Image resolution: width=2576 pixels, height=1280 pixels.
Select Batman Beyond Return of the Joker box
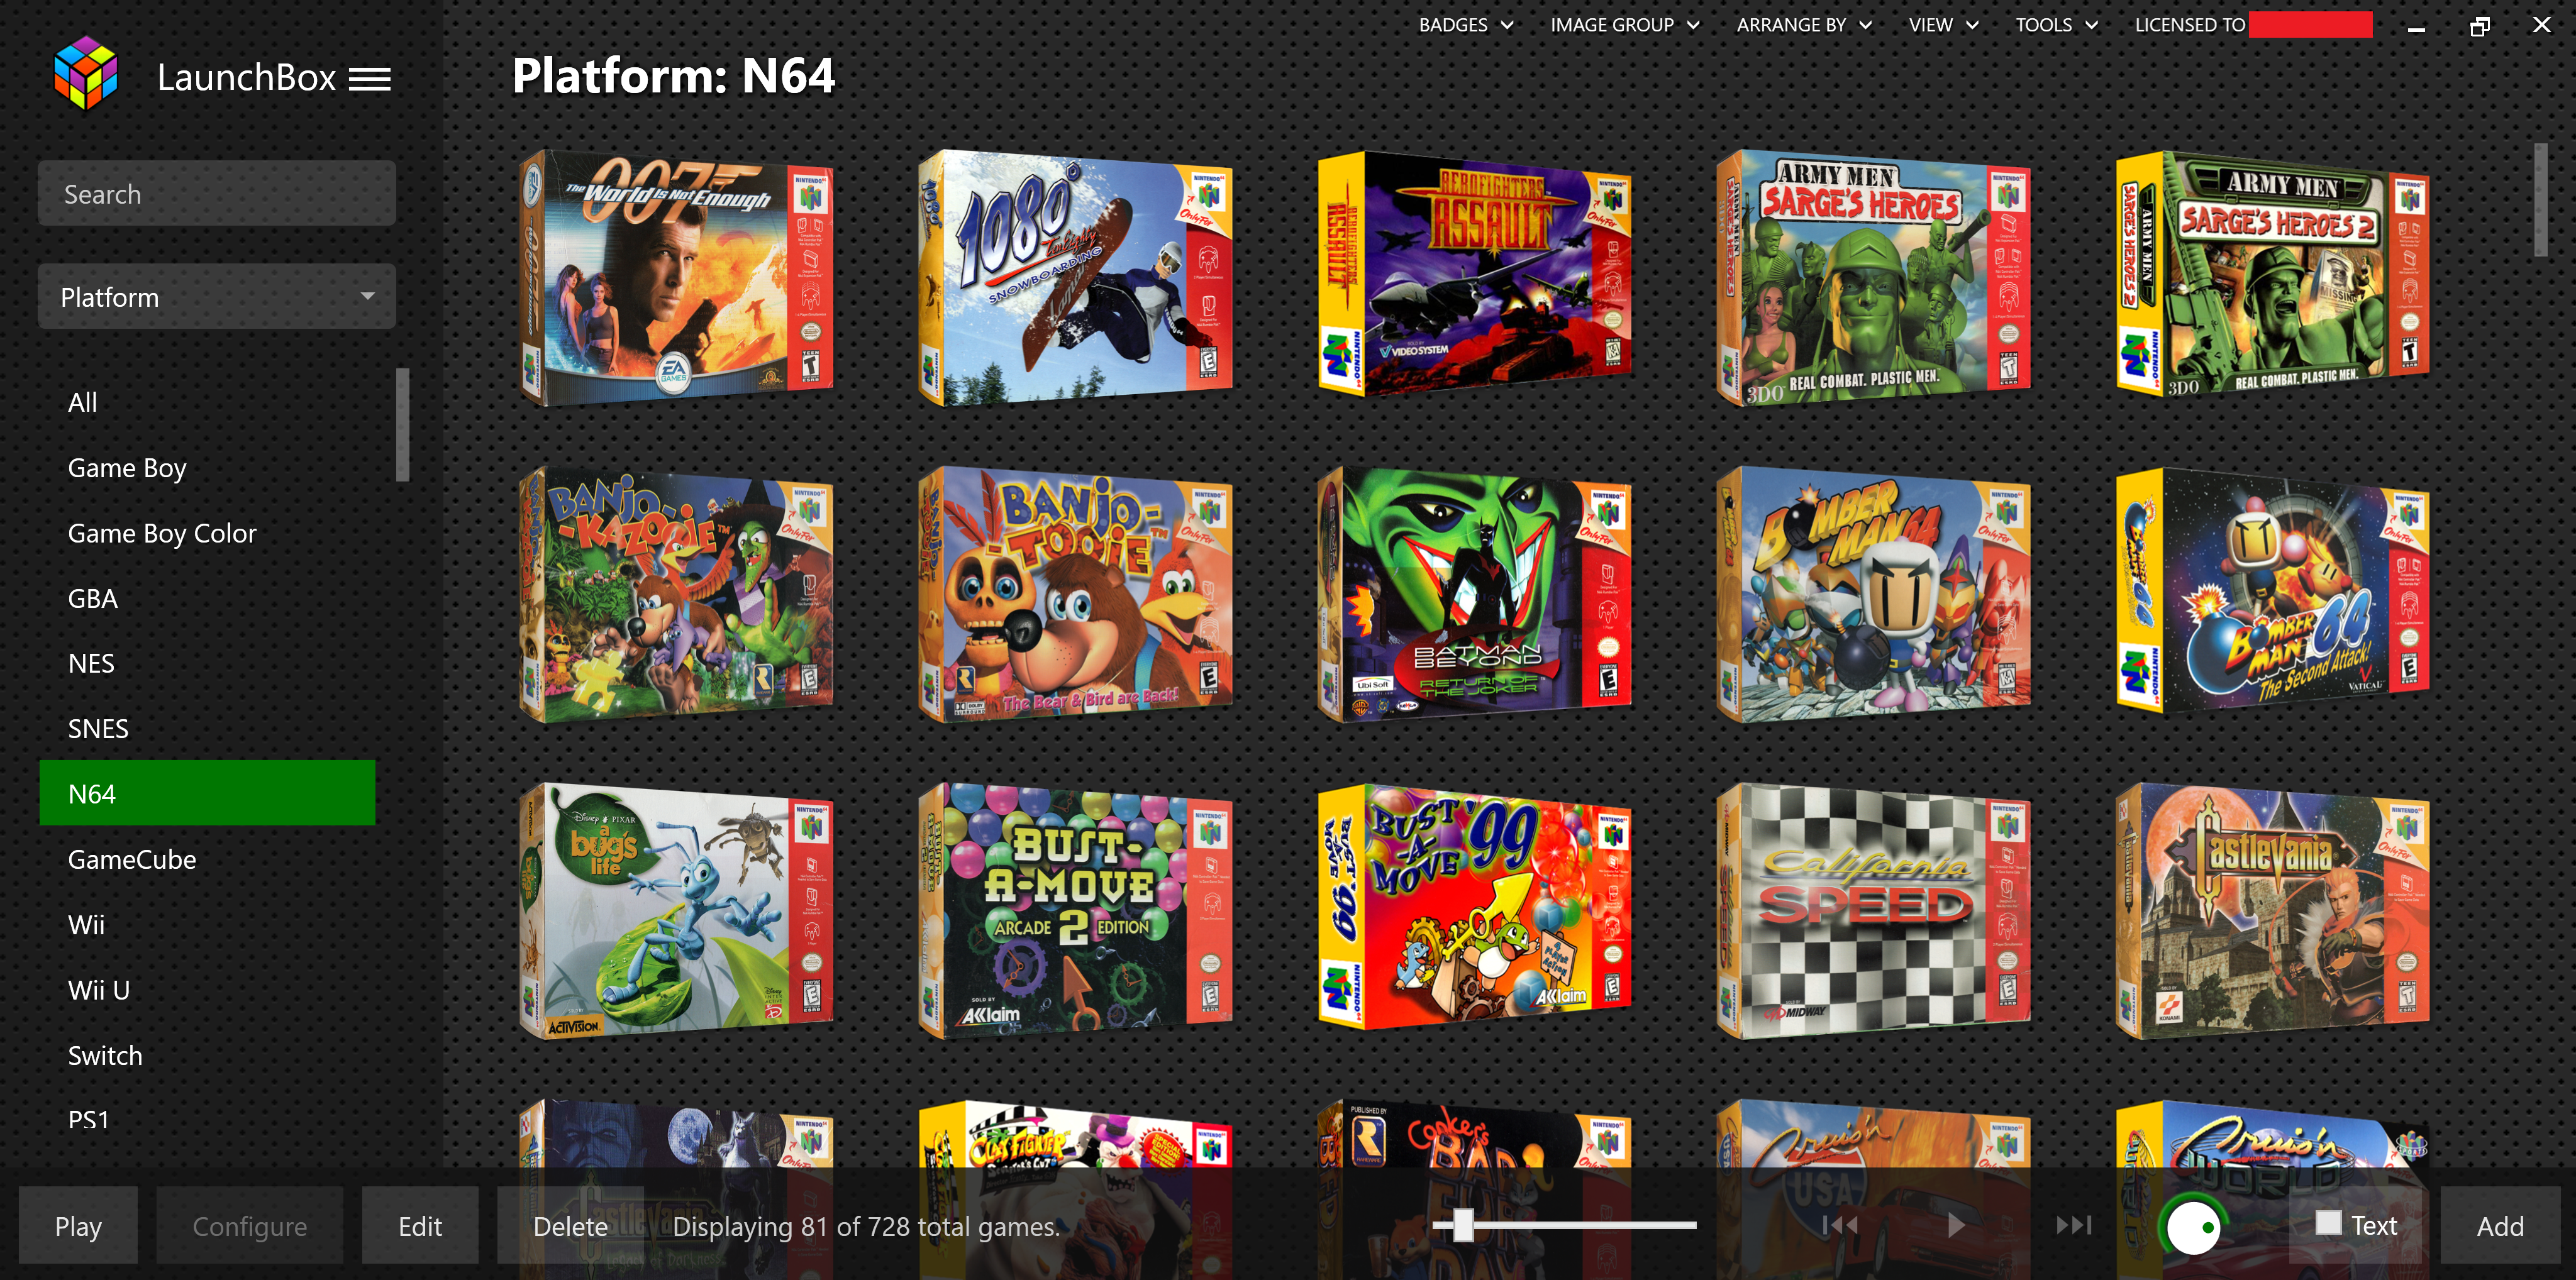tap(1475, 594)
